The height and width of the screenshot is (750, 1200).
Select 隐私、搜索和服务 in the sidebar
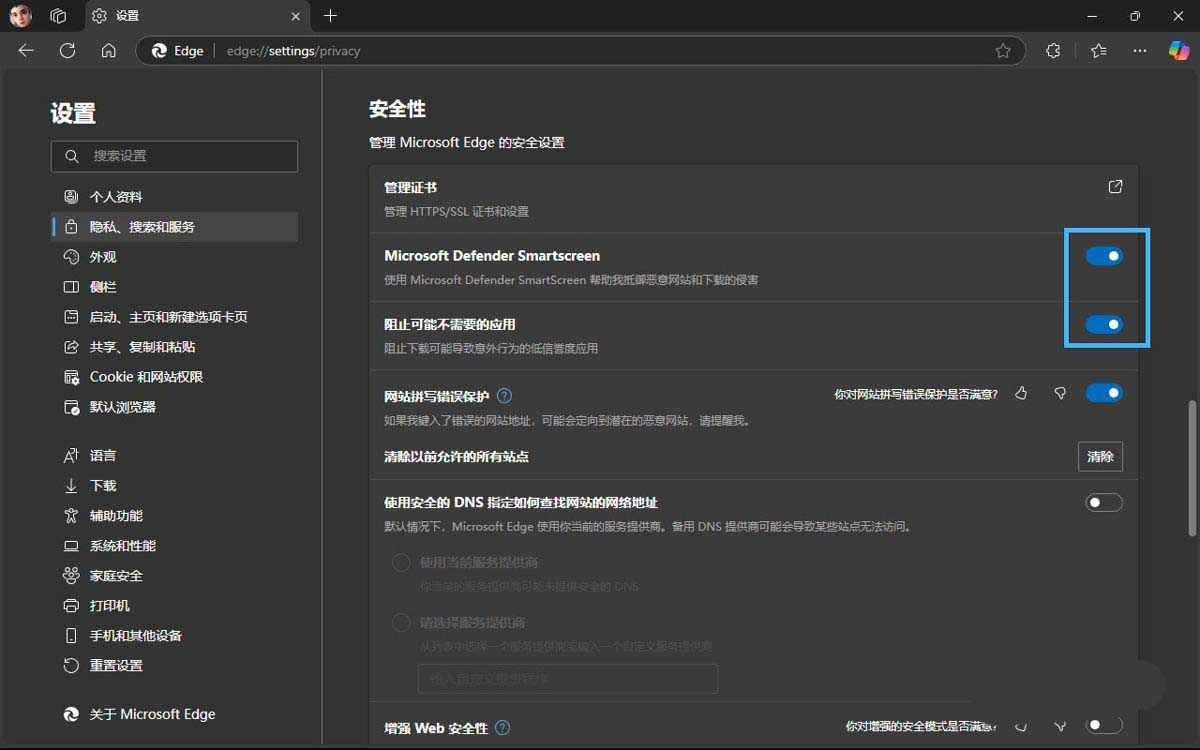click(174, 227)
